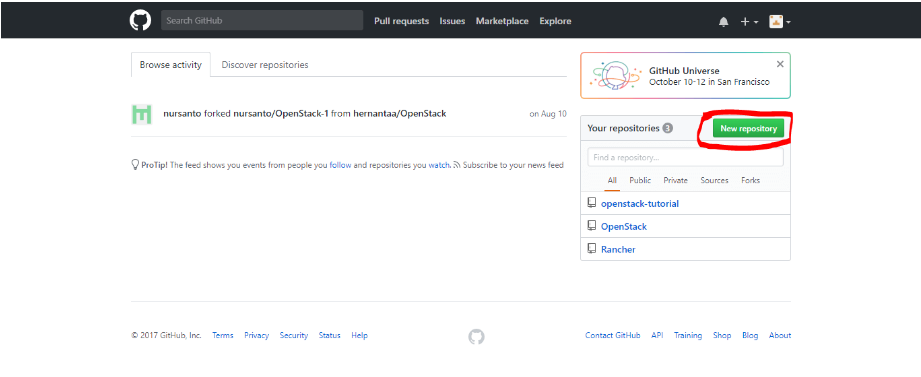
Task: Open the footer Terms link
Action: click(x=223, y=335)
